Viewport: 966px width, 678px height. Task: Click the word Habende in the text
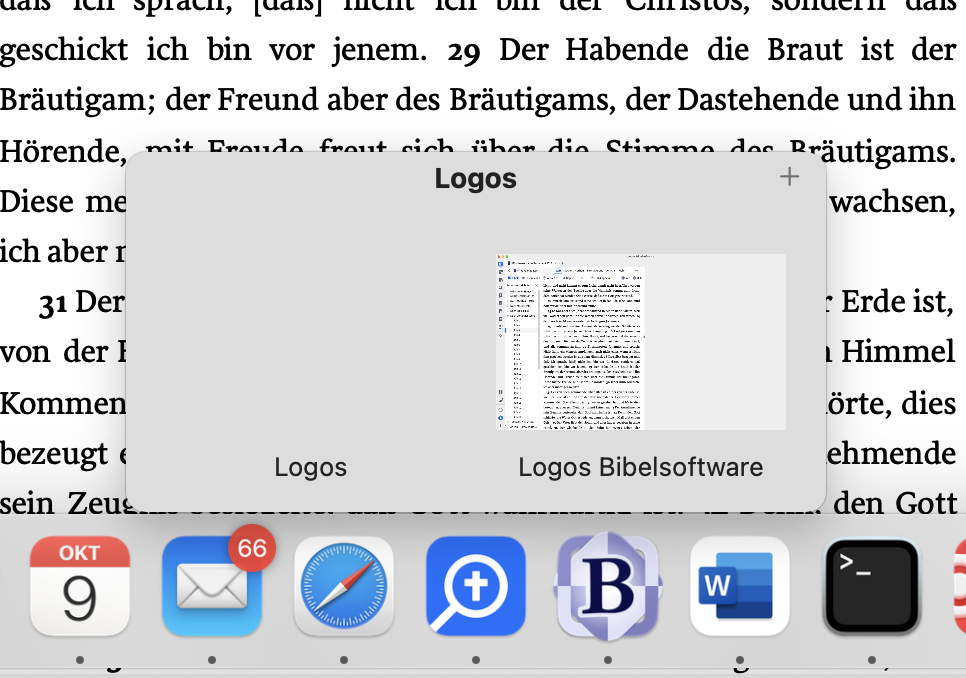pyautogui.click(x=627, y=49)
